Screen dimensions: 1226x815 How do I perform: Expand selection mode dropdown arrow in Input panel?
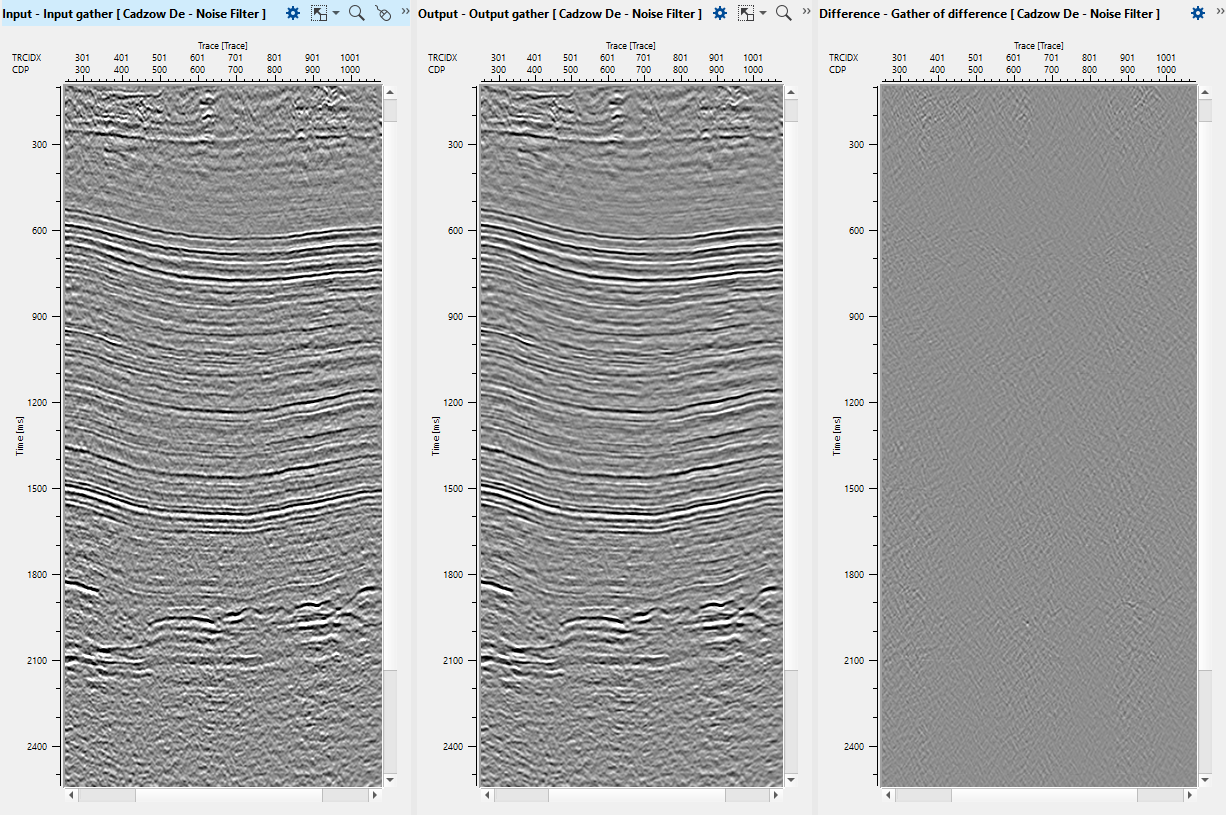pos(336,13)
